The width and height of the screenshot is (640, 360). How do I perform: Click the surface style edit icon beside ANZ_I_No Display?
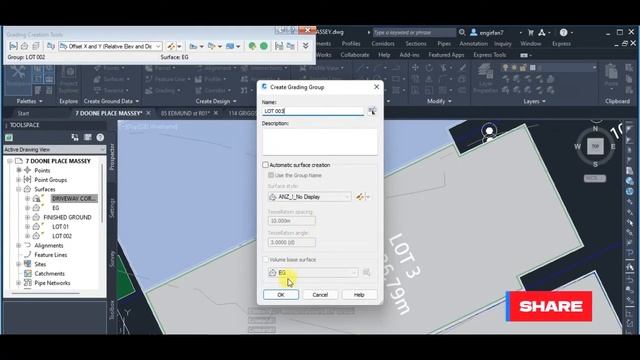[x=359, y=197]
